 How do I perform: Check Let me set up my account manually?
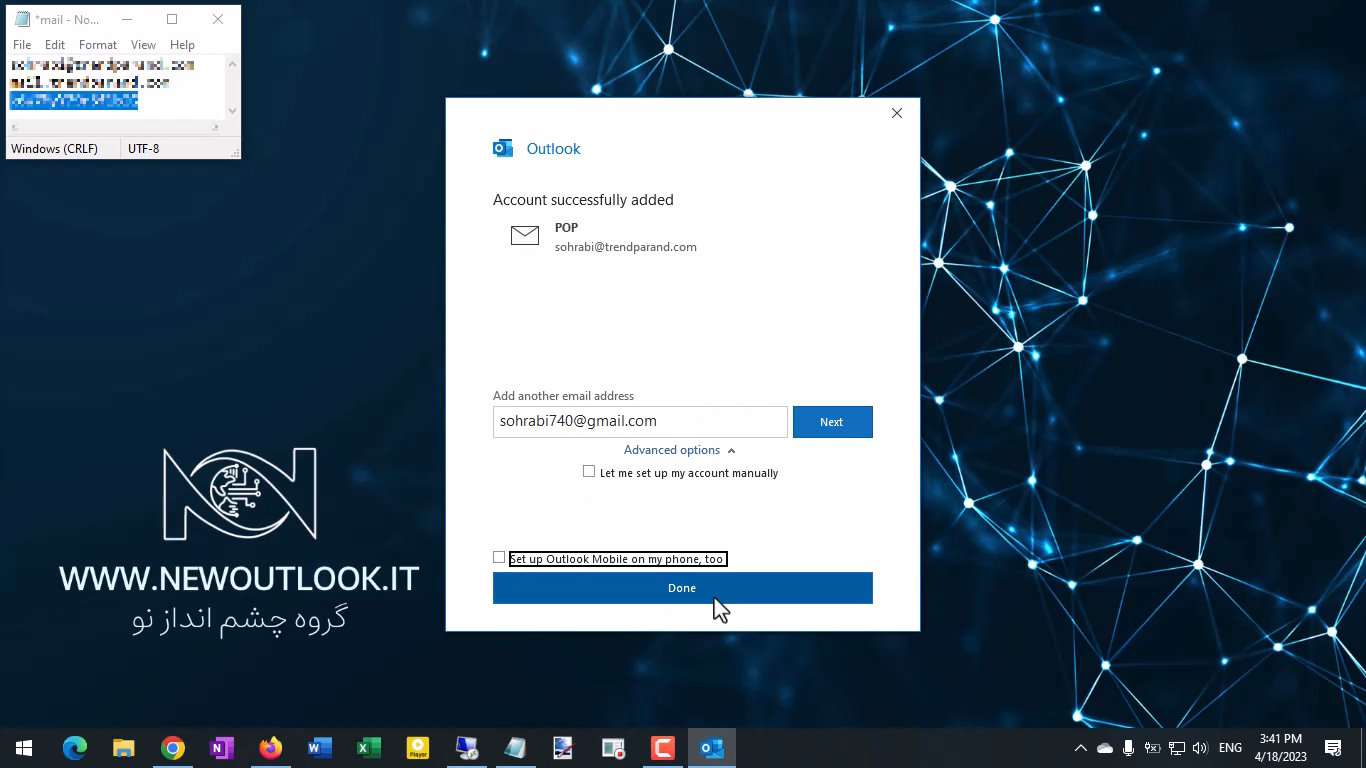(589, 472)
